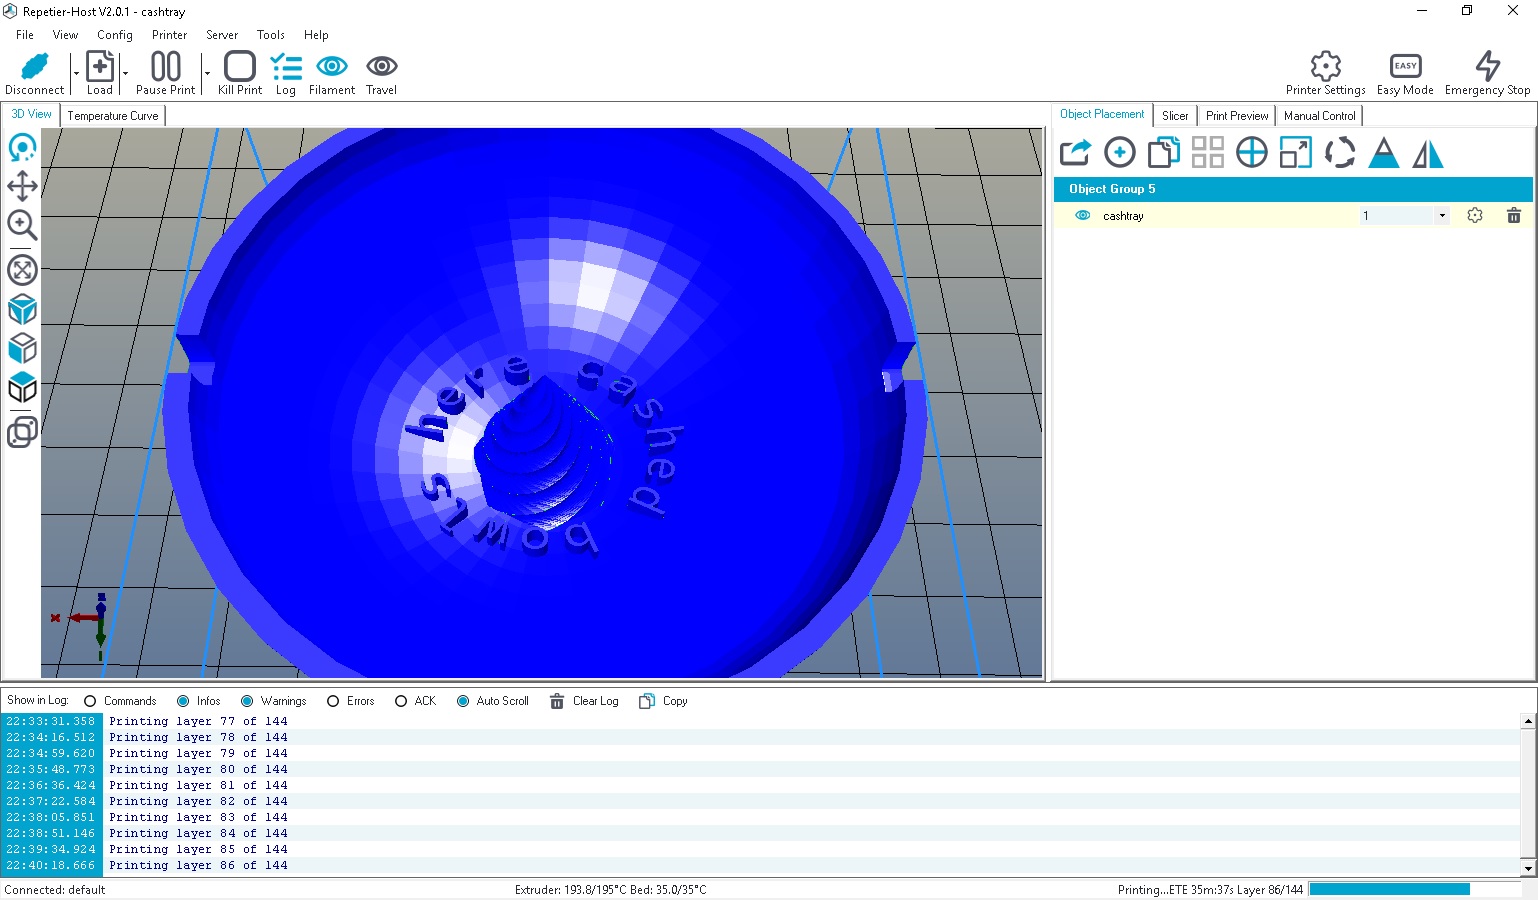Click the rotate object icon
This screenshot has height=900, width=1538.
[1340, 153]
